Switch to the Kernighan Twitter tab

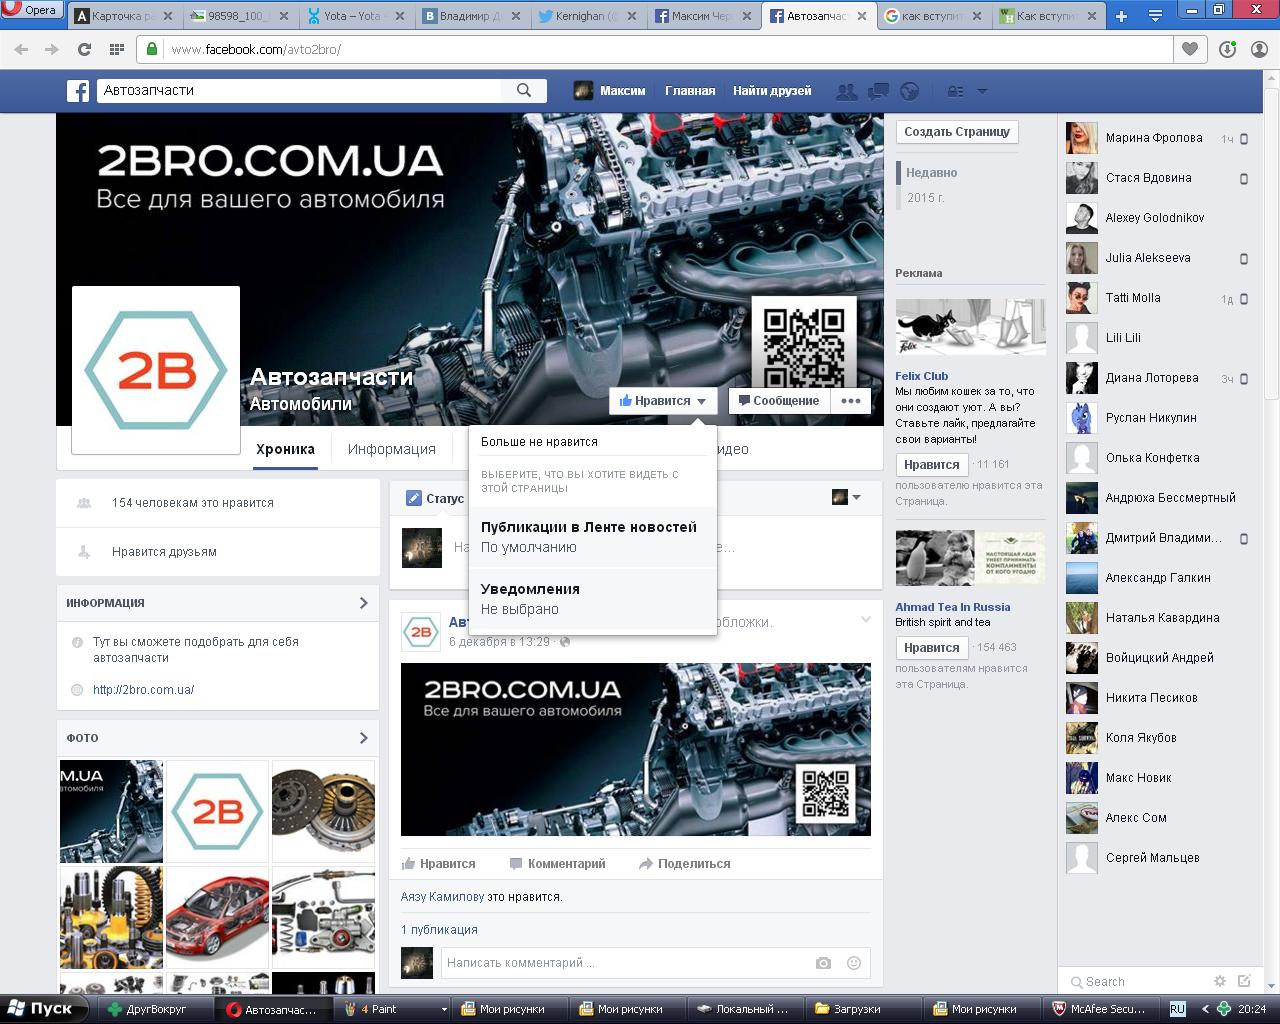587,16
